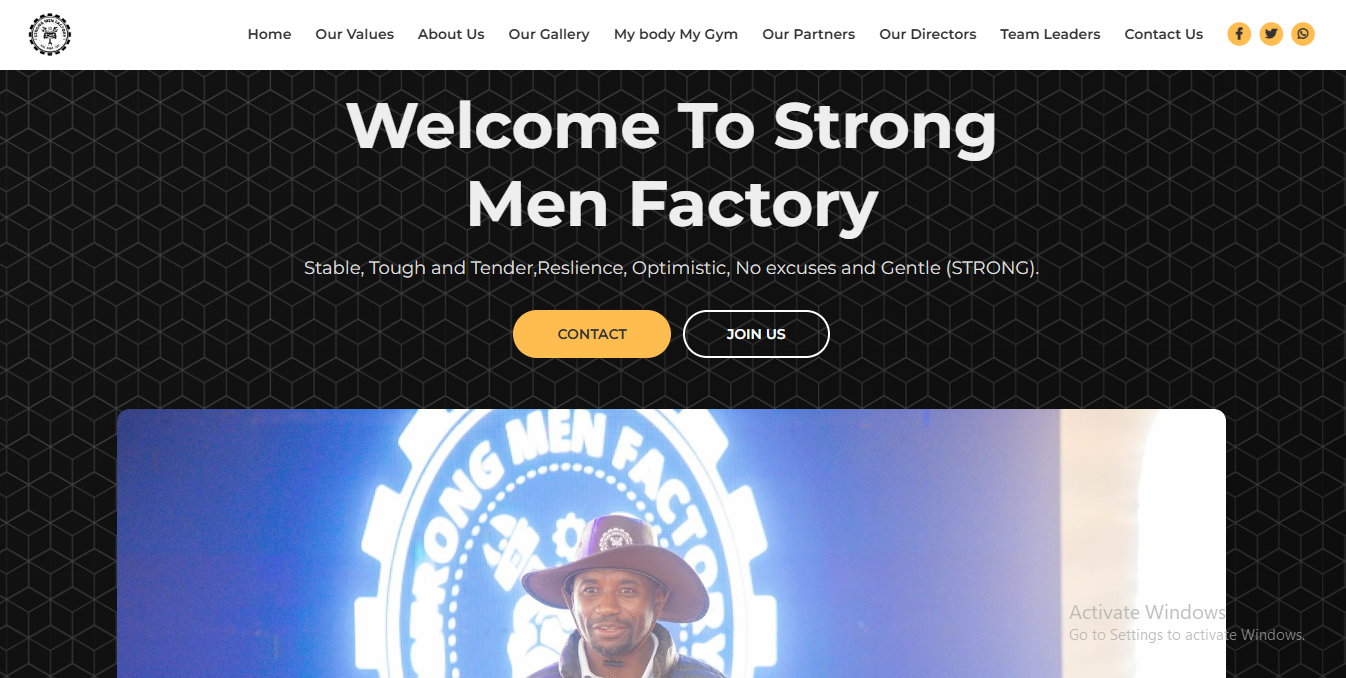Open My body My Gym section
The image size is (1346, 678).
[x=676, y=34]
